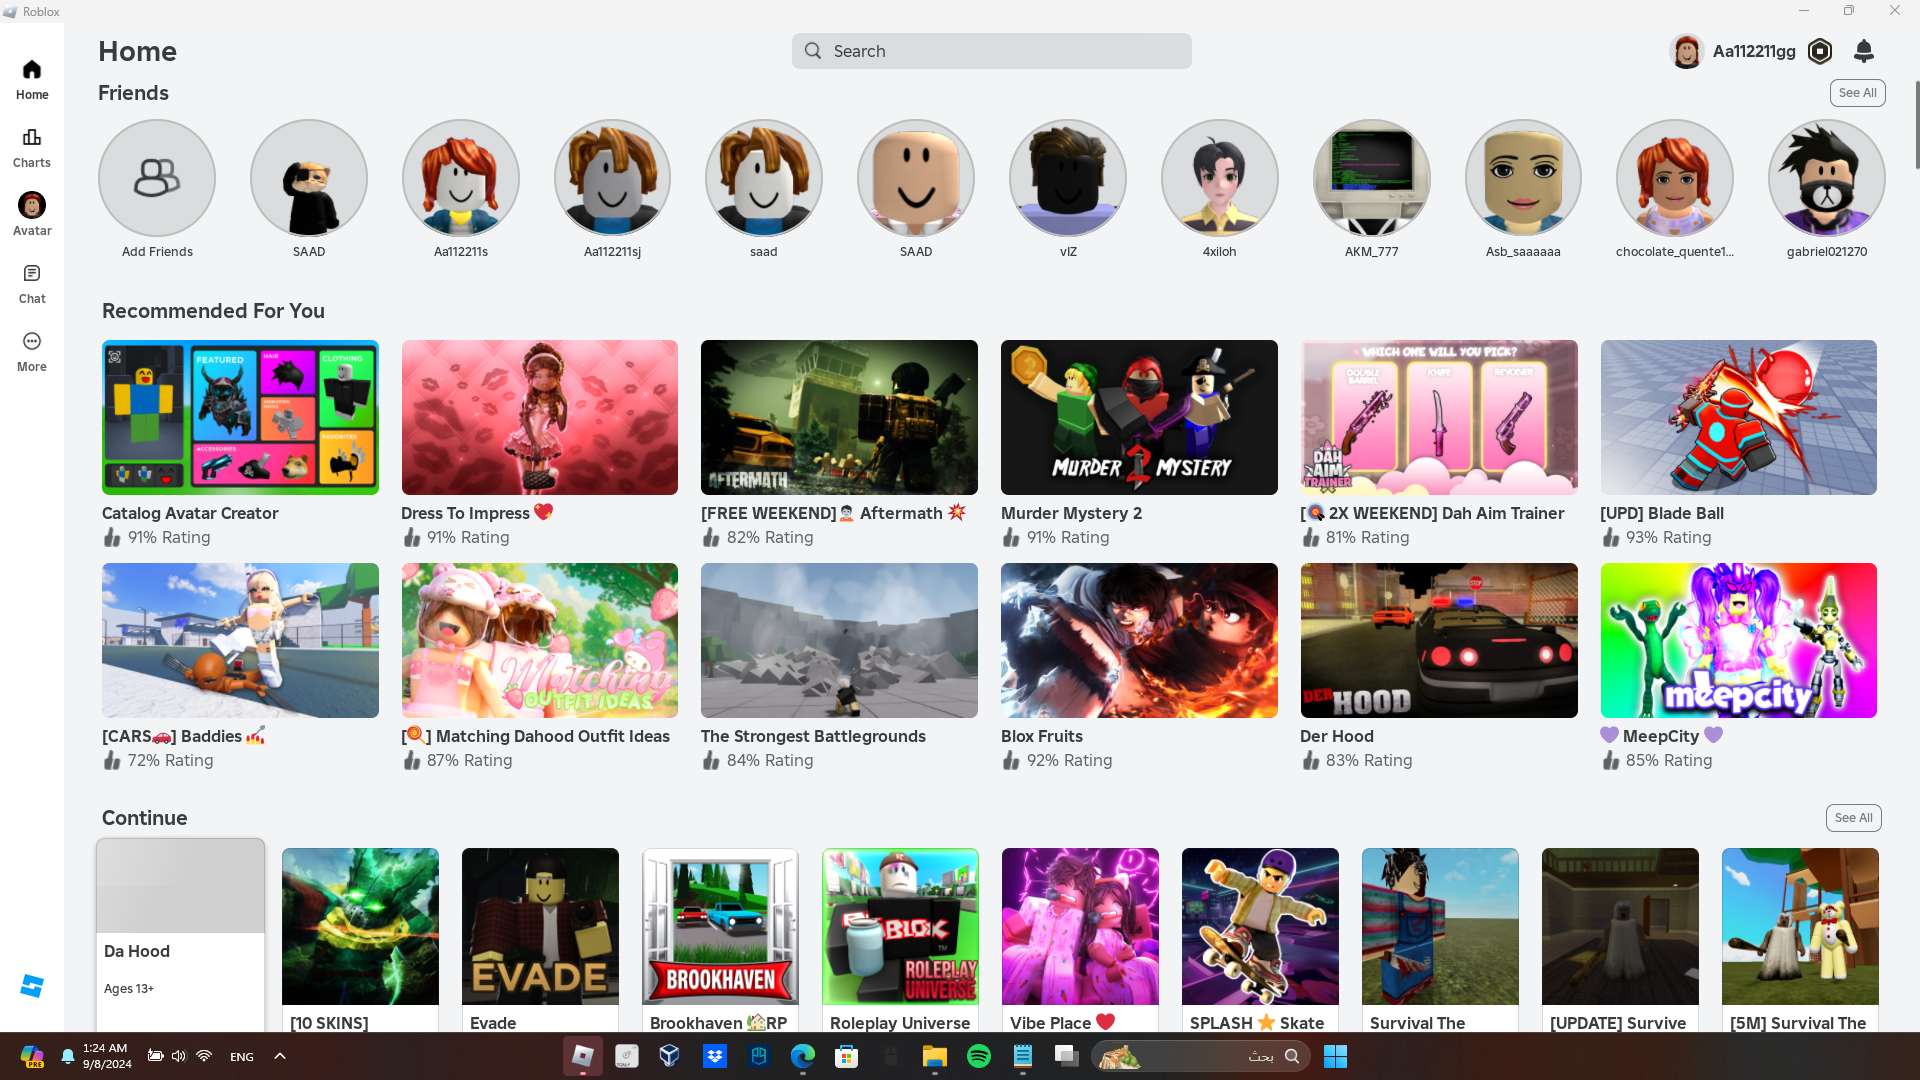Click the page vertical scrollbar

[x=1916, y=125]
